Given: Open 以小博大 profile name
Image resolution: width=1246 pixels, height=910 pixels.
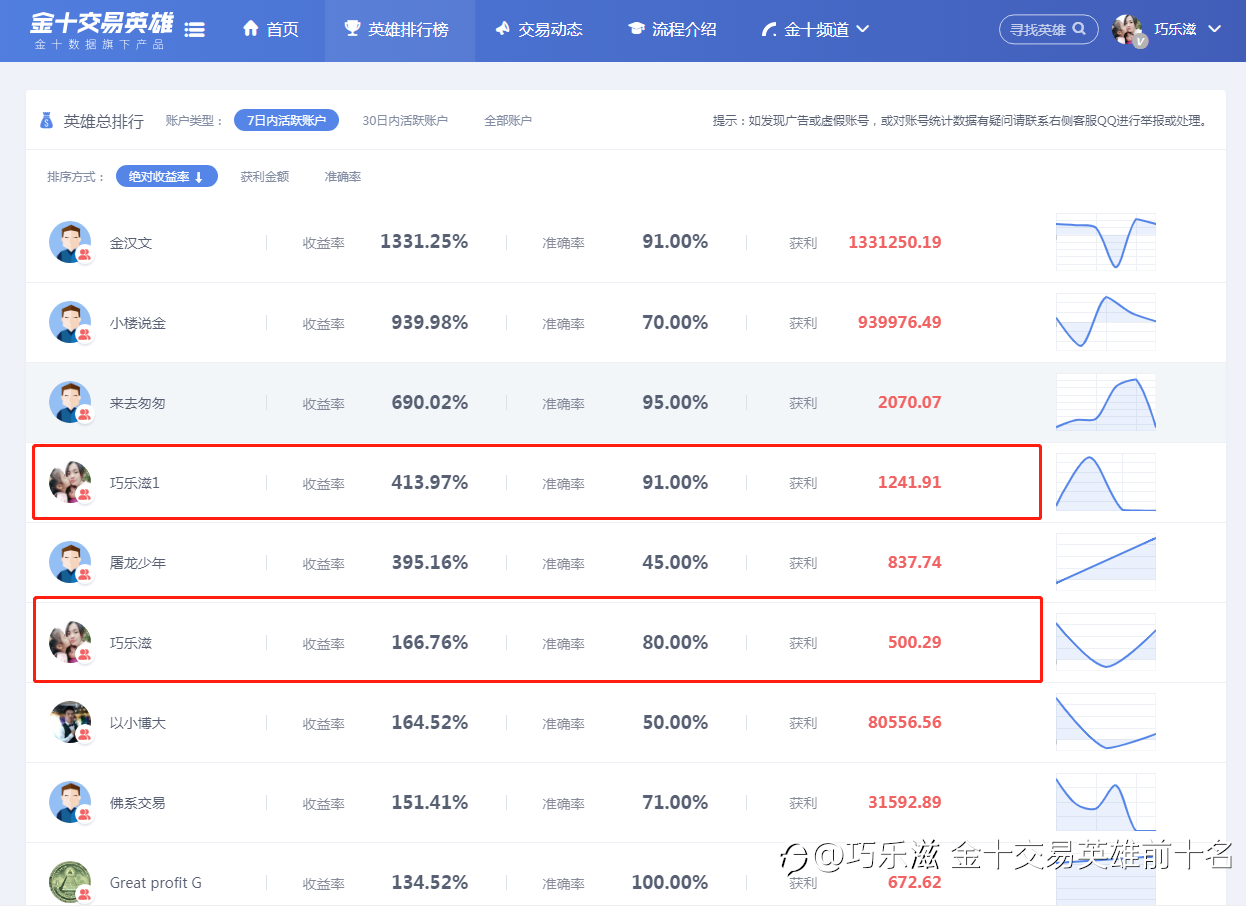Looking at the screenshot, I should [x=138, y=723].
